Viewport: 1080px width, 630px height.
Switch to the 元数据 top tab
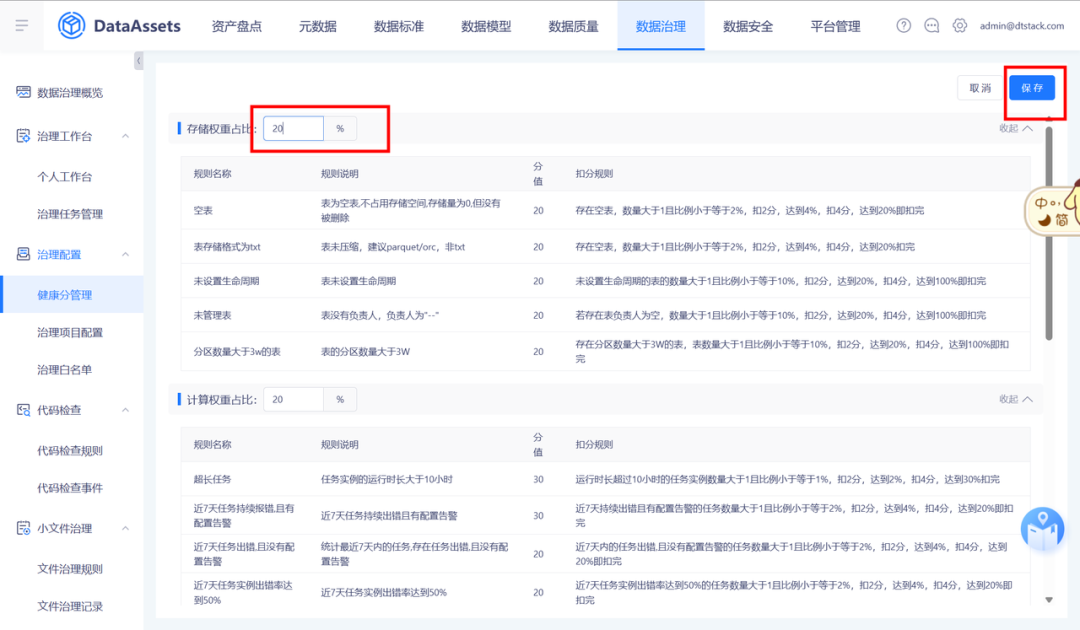317,26
